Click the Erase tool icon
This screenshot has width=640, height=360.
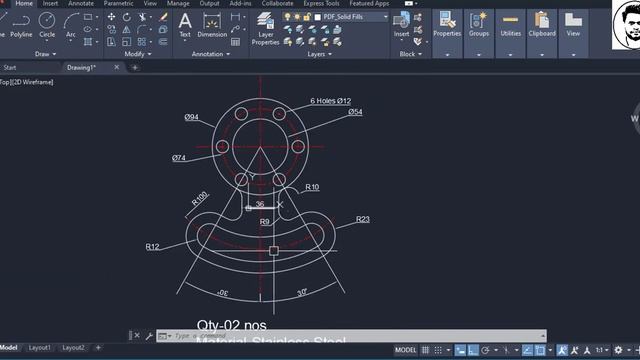(x=163, y=17)
